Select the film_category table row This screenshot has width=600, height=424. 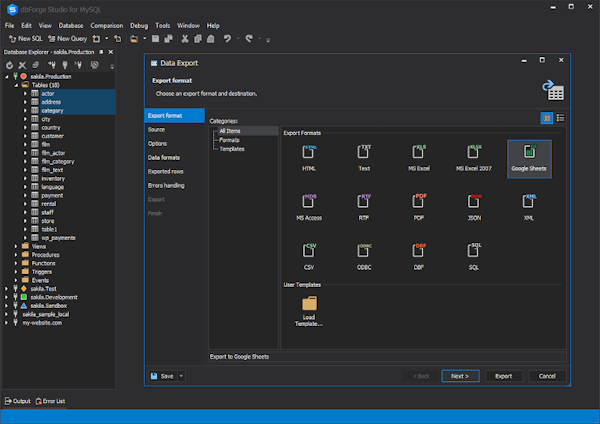coord(58,161)
